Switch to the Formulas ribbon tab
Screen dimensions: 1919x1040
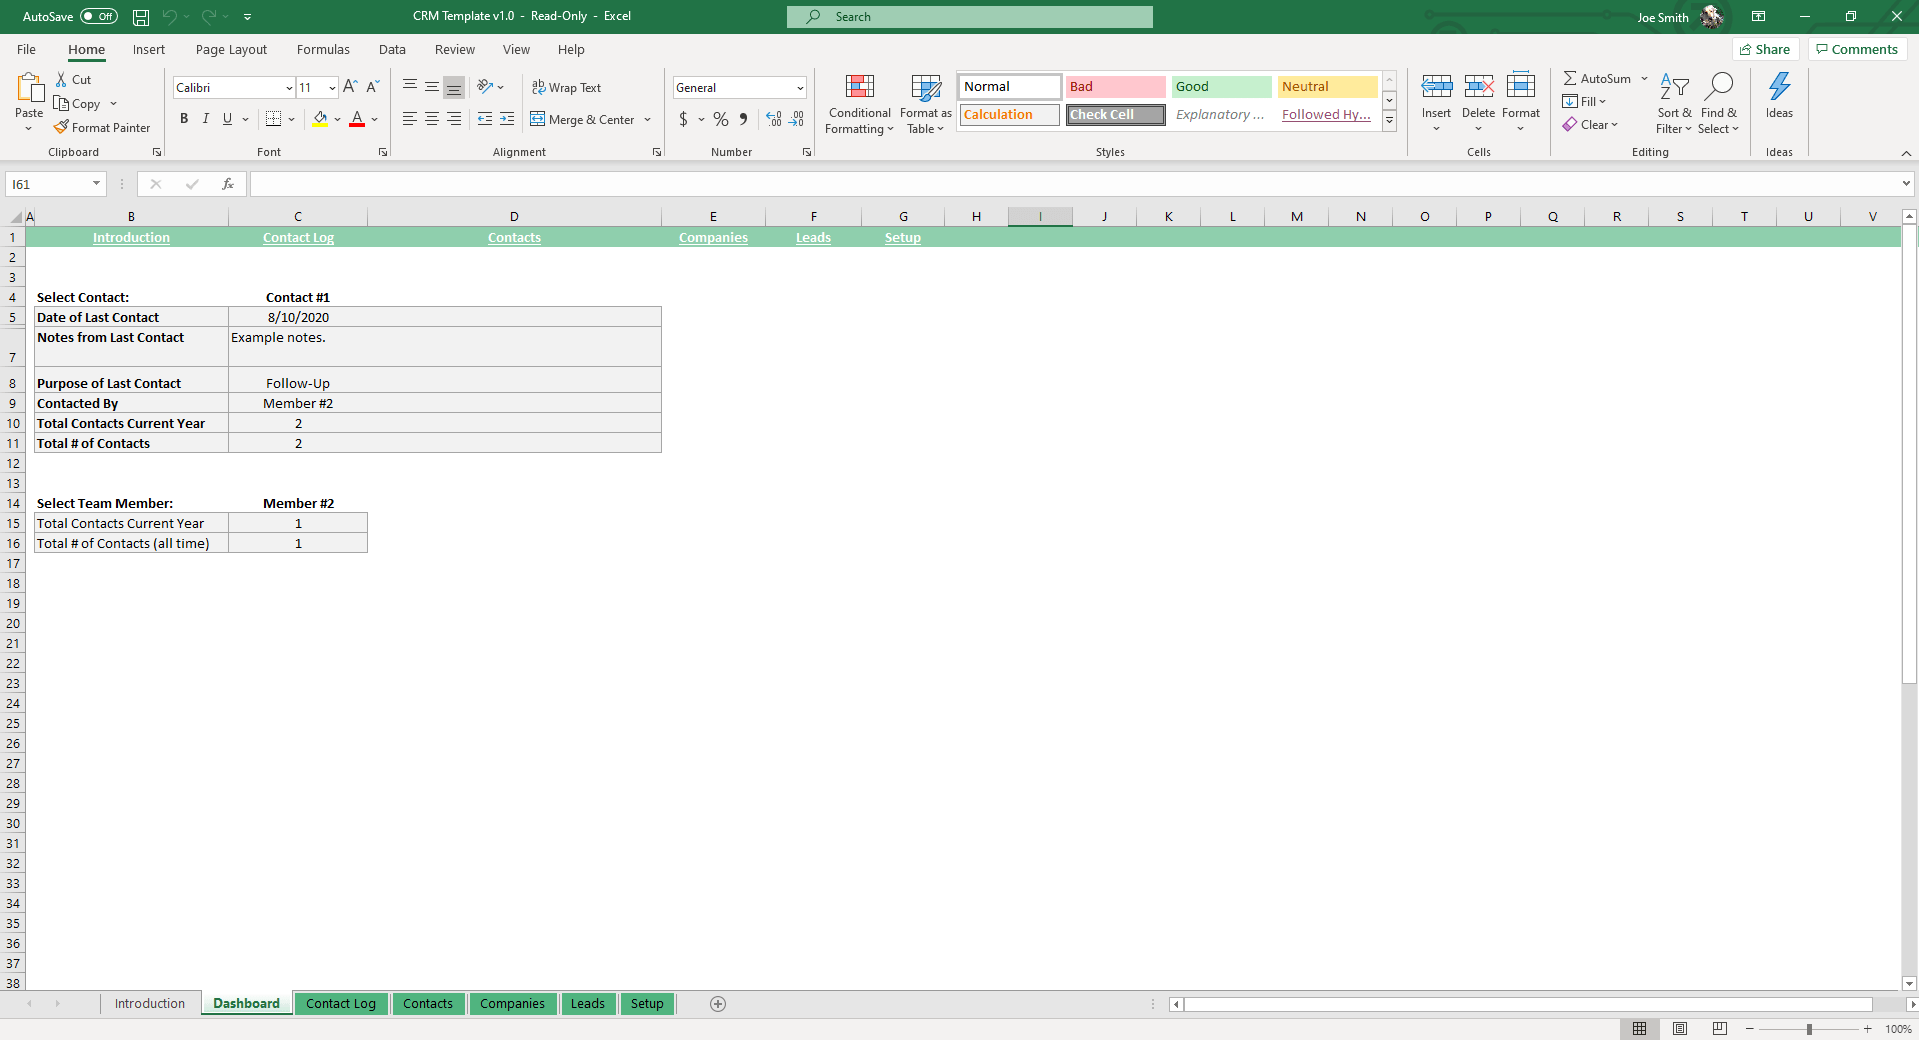pyautogui.click(x=323, y=50)
